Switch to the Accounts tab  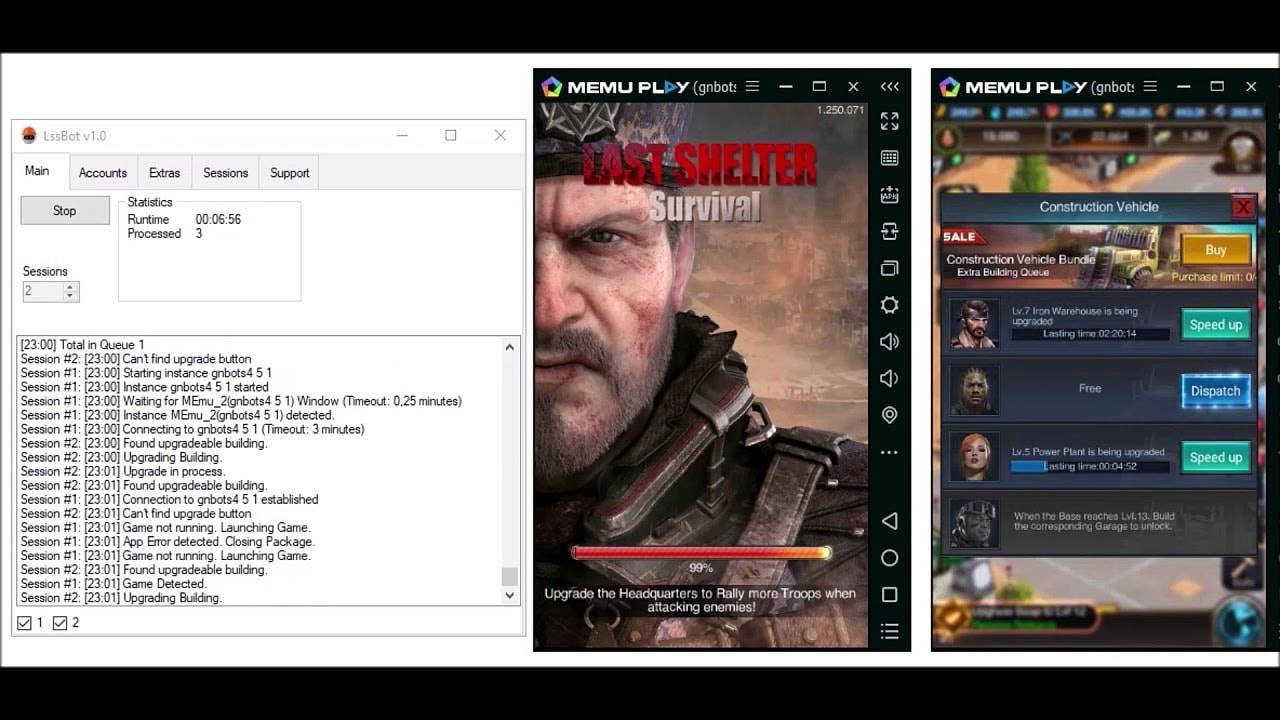(x=103, y=173)
